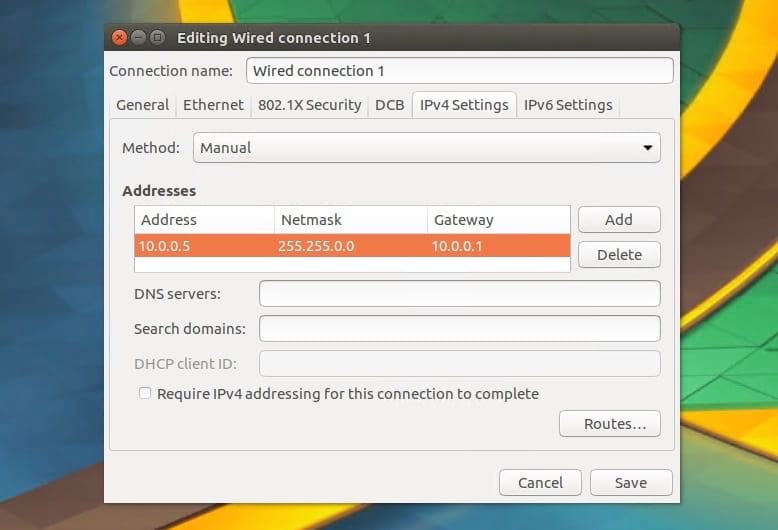Click the Connection name text field

[459, 70]
